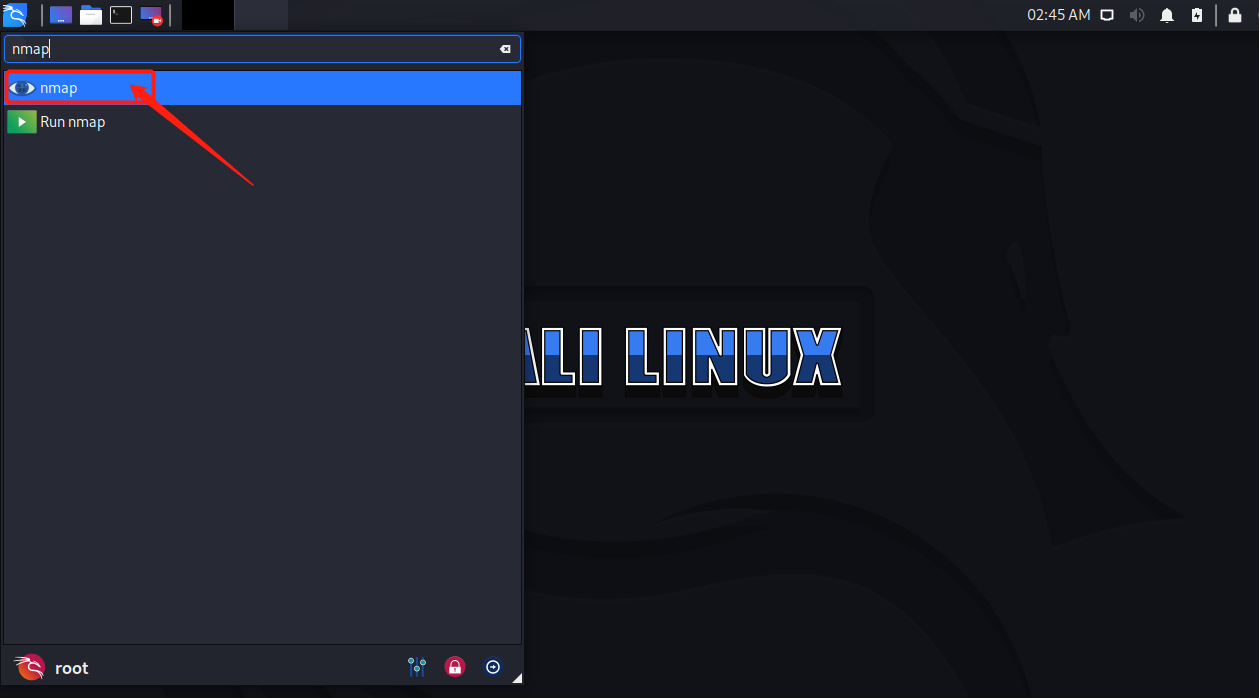
Task: Click the panel lock screen padlock
Action: 1235,15
